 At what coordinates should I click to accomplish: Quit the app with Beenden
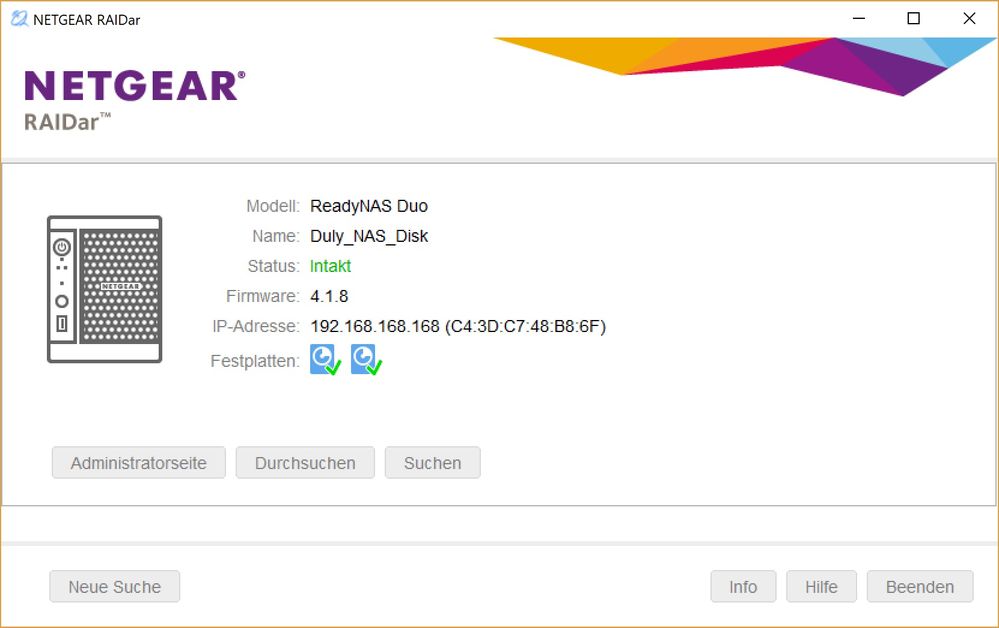pyautogui.click(x=919, y=587)
